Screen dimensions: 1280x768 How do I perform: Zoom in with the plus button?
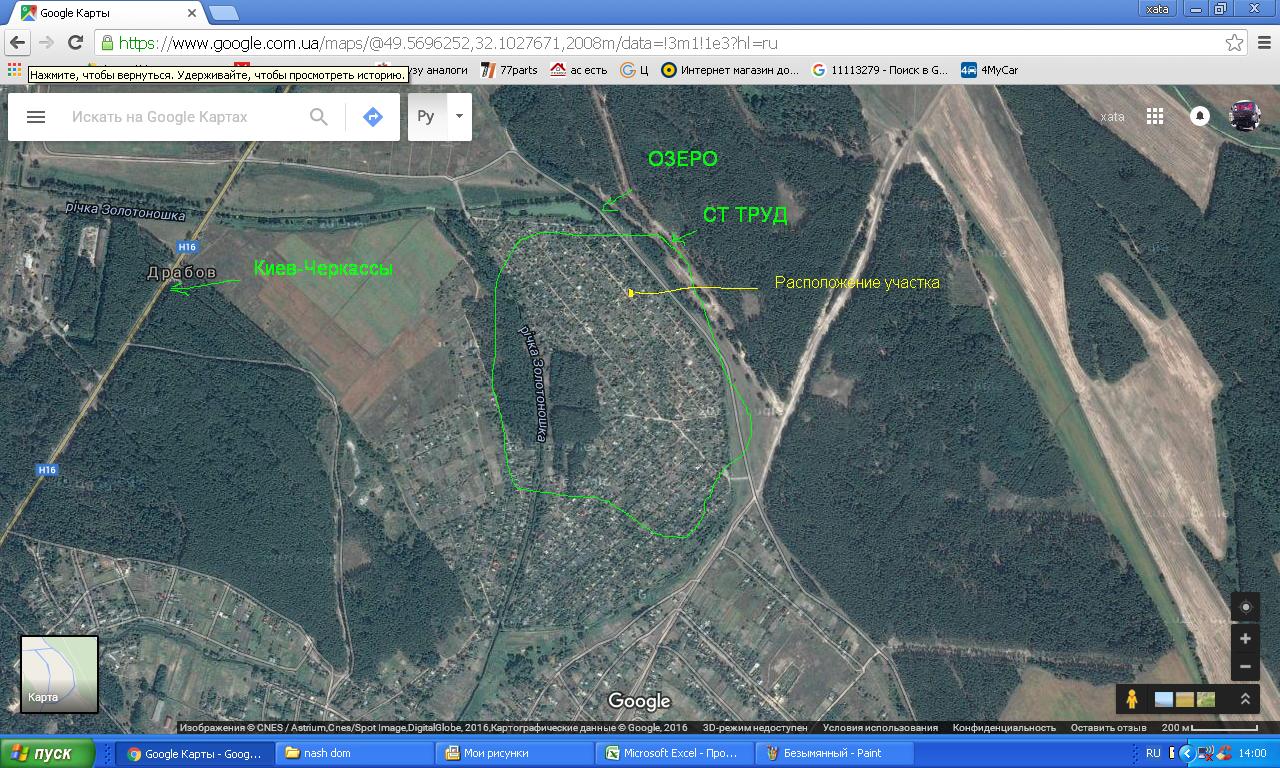[x=1245, y=638]
